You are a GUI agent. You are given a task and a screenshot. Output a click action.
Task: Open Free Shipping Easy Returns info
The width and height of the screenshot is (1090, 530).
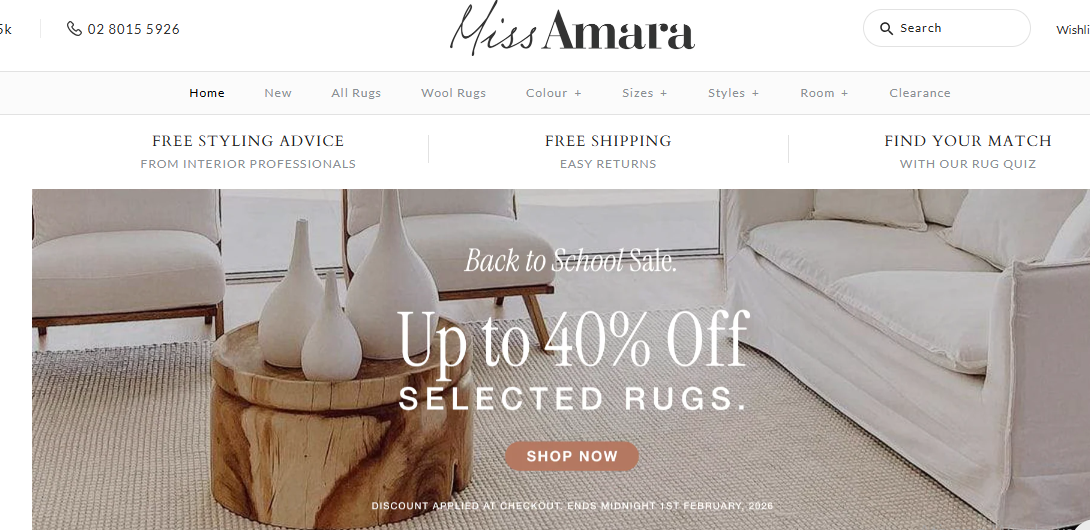608,152
